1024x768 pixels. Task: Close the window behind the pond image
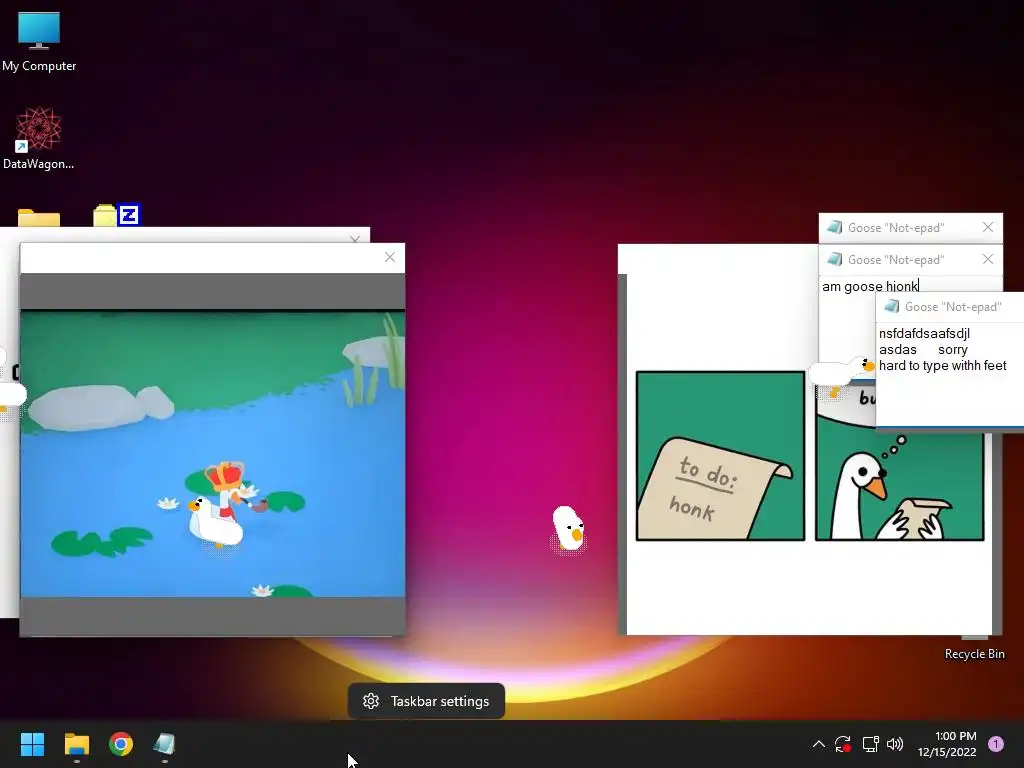pyautogui.click(x=355, y=239)
